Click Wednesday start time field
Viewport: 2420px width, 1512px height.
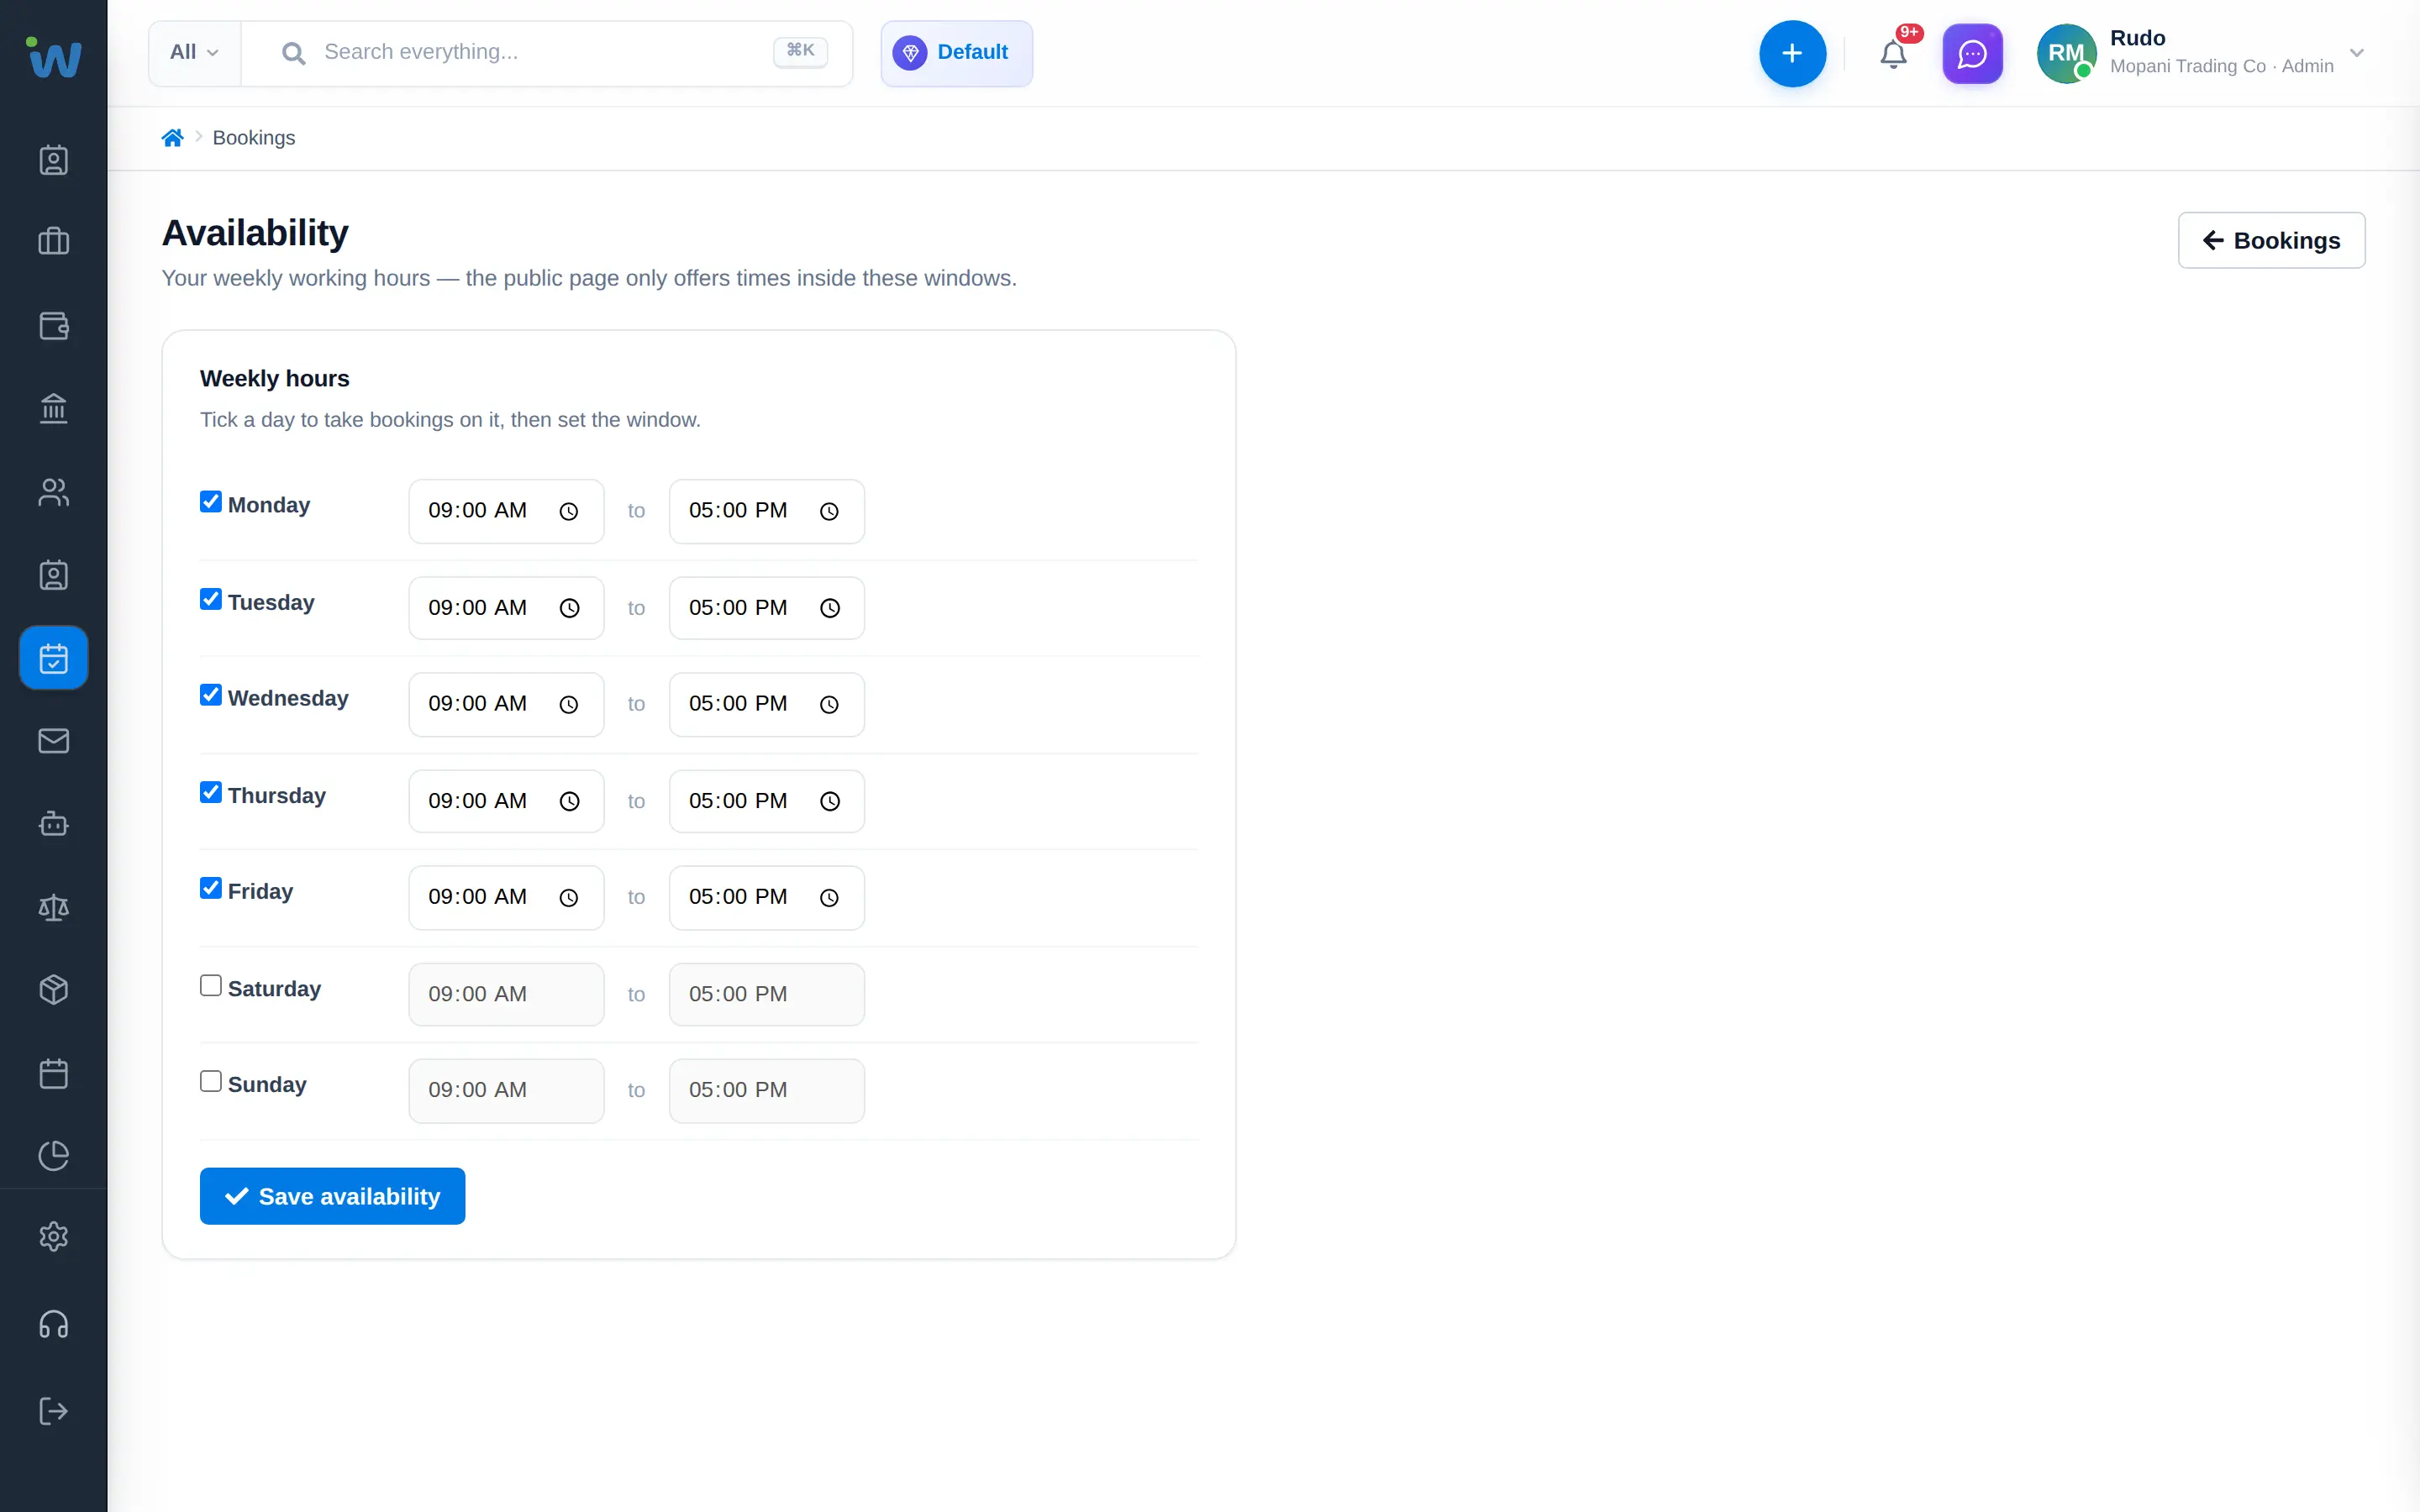(506, 705)
